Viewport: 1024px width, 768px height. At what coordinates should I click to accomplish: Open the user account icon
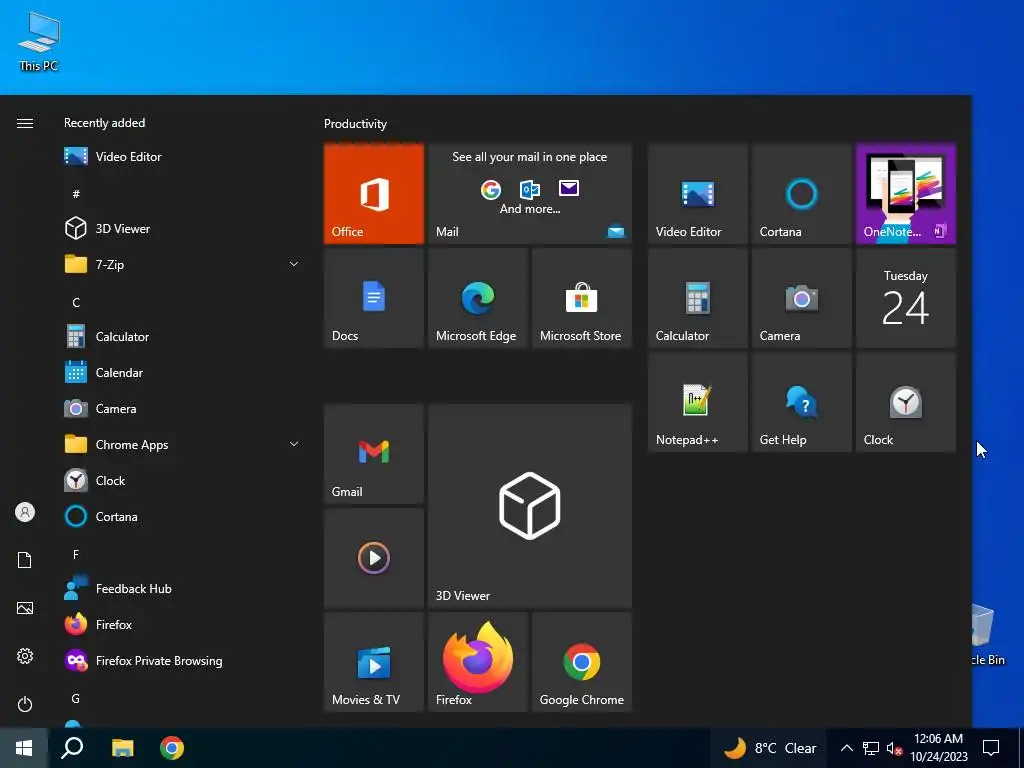(x=25, y=512)
